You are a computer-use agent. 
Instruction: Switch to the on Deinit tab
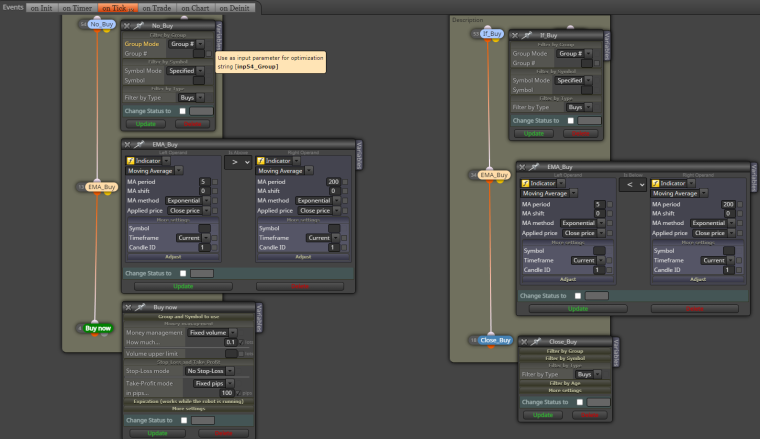coord(235,8)
